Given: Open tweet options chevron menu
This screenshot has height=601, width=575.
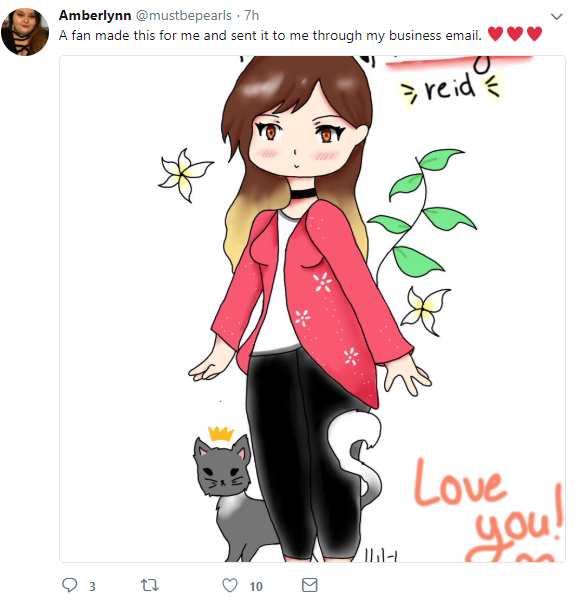Looking at the screenshot, I should (556, 16).
